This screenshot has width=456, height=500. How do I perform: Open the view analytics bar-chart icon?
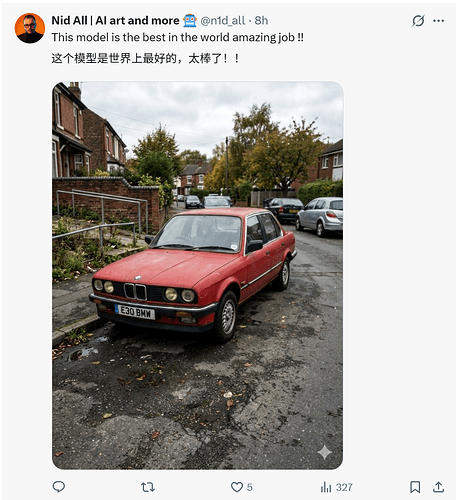[x=326, y=487]
